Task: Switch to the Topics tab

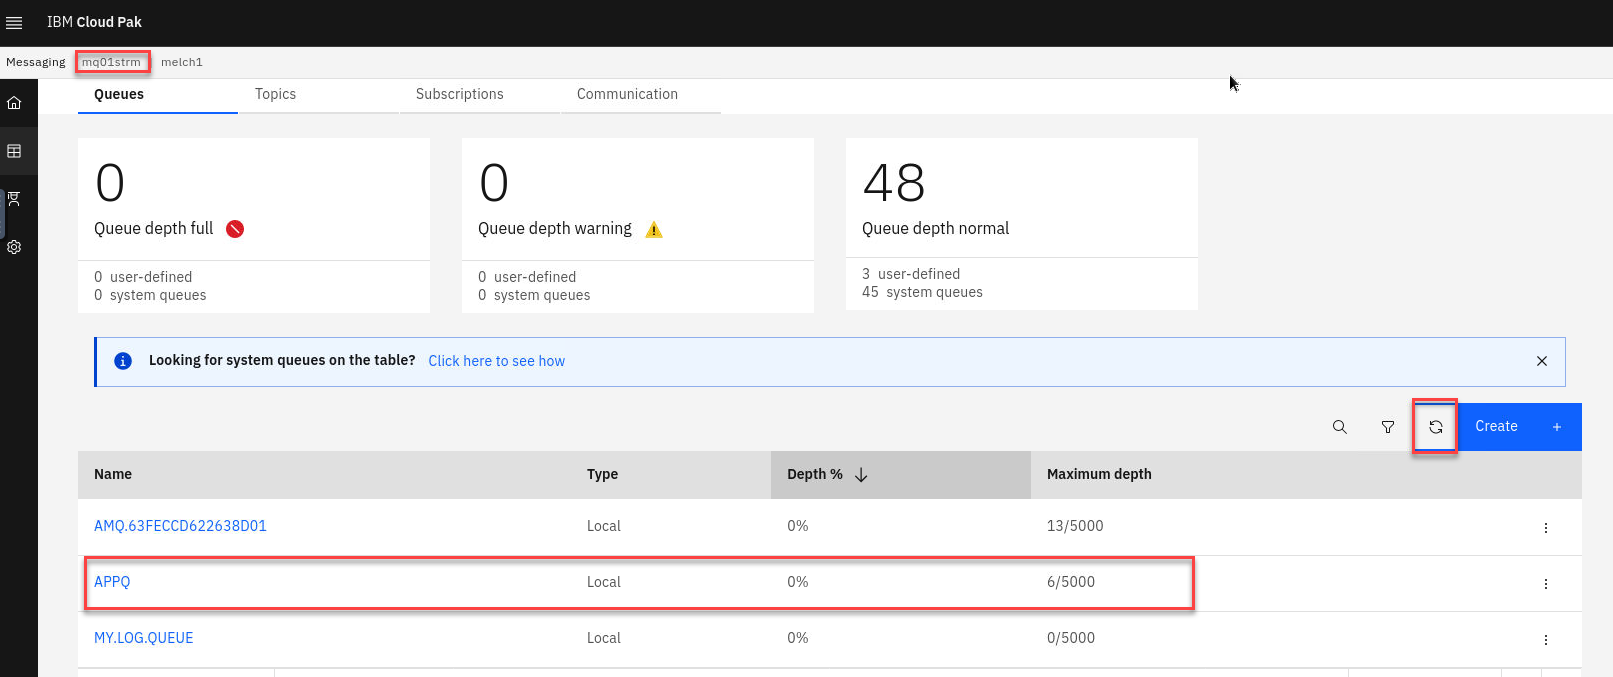Action: (x=275, y=94)
